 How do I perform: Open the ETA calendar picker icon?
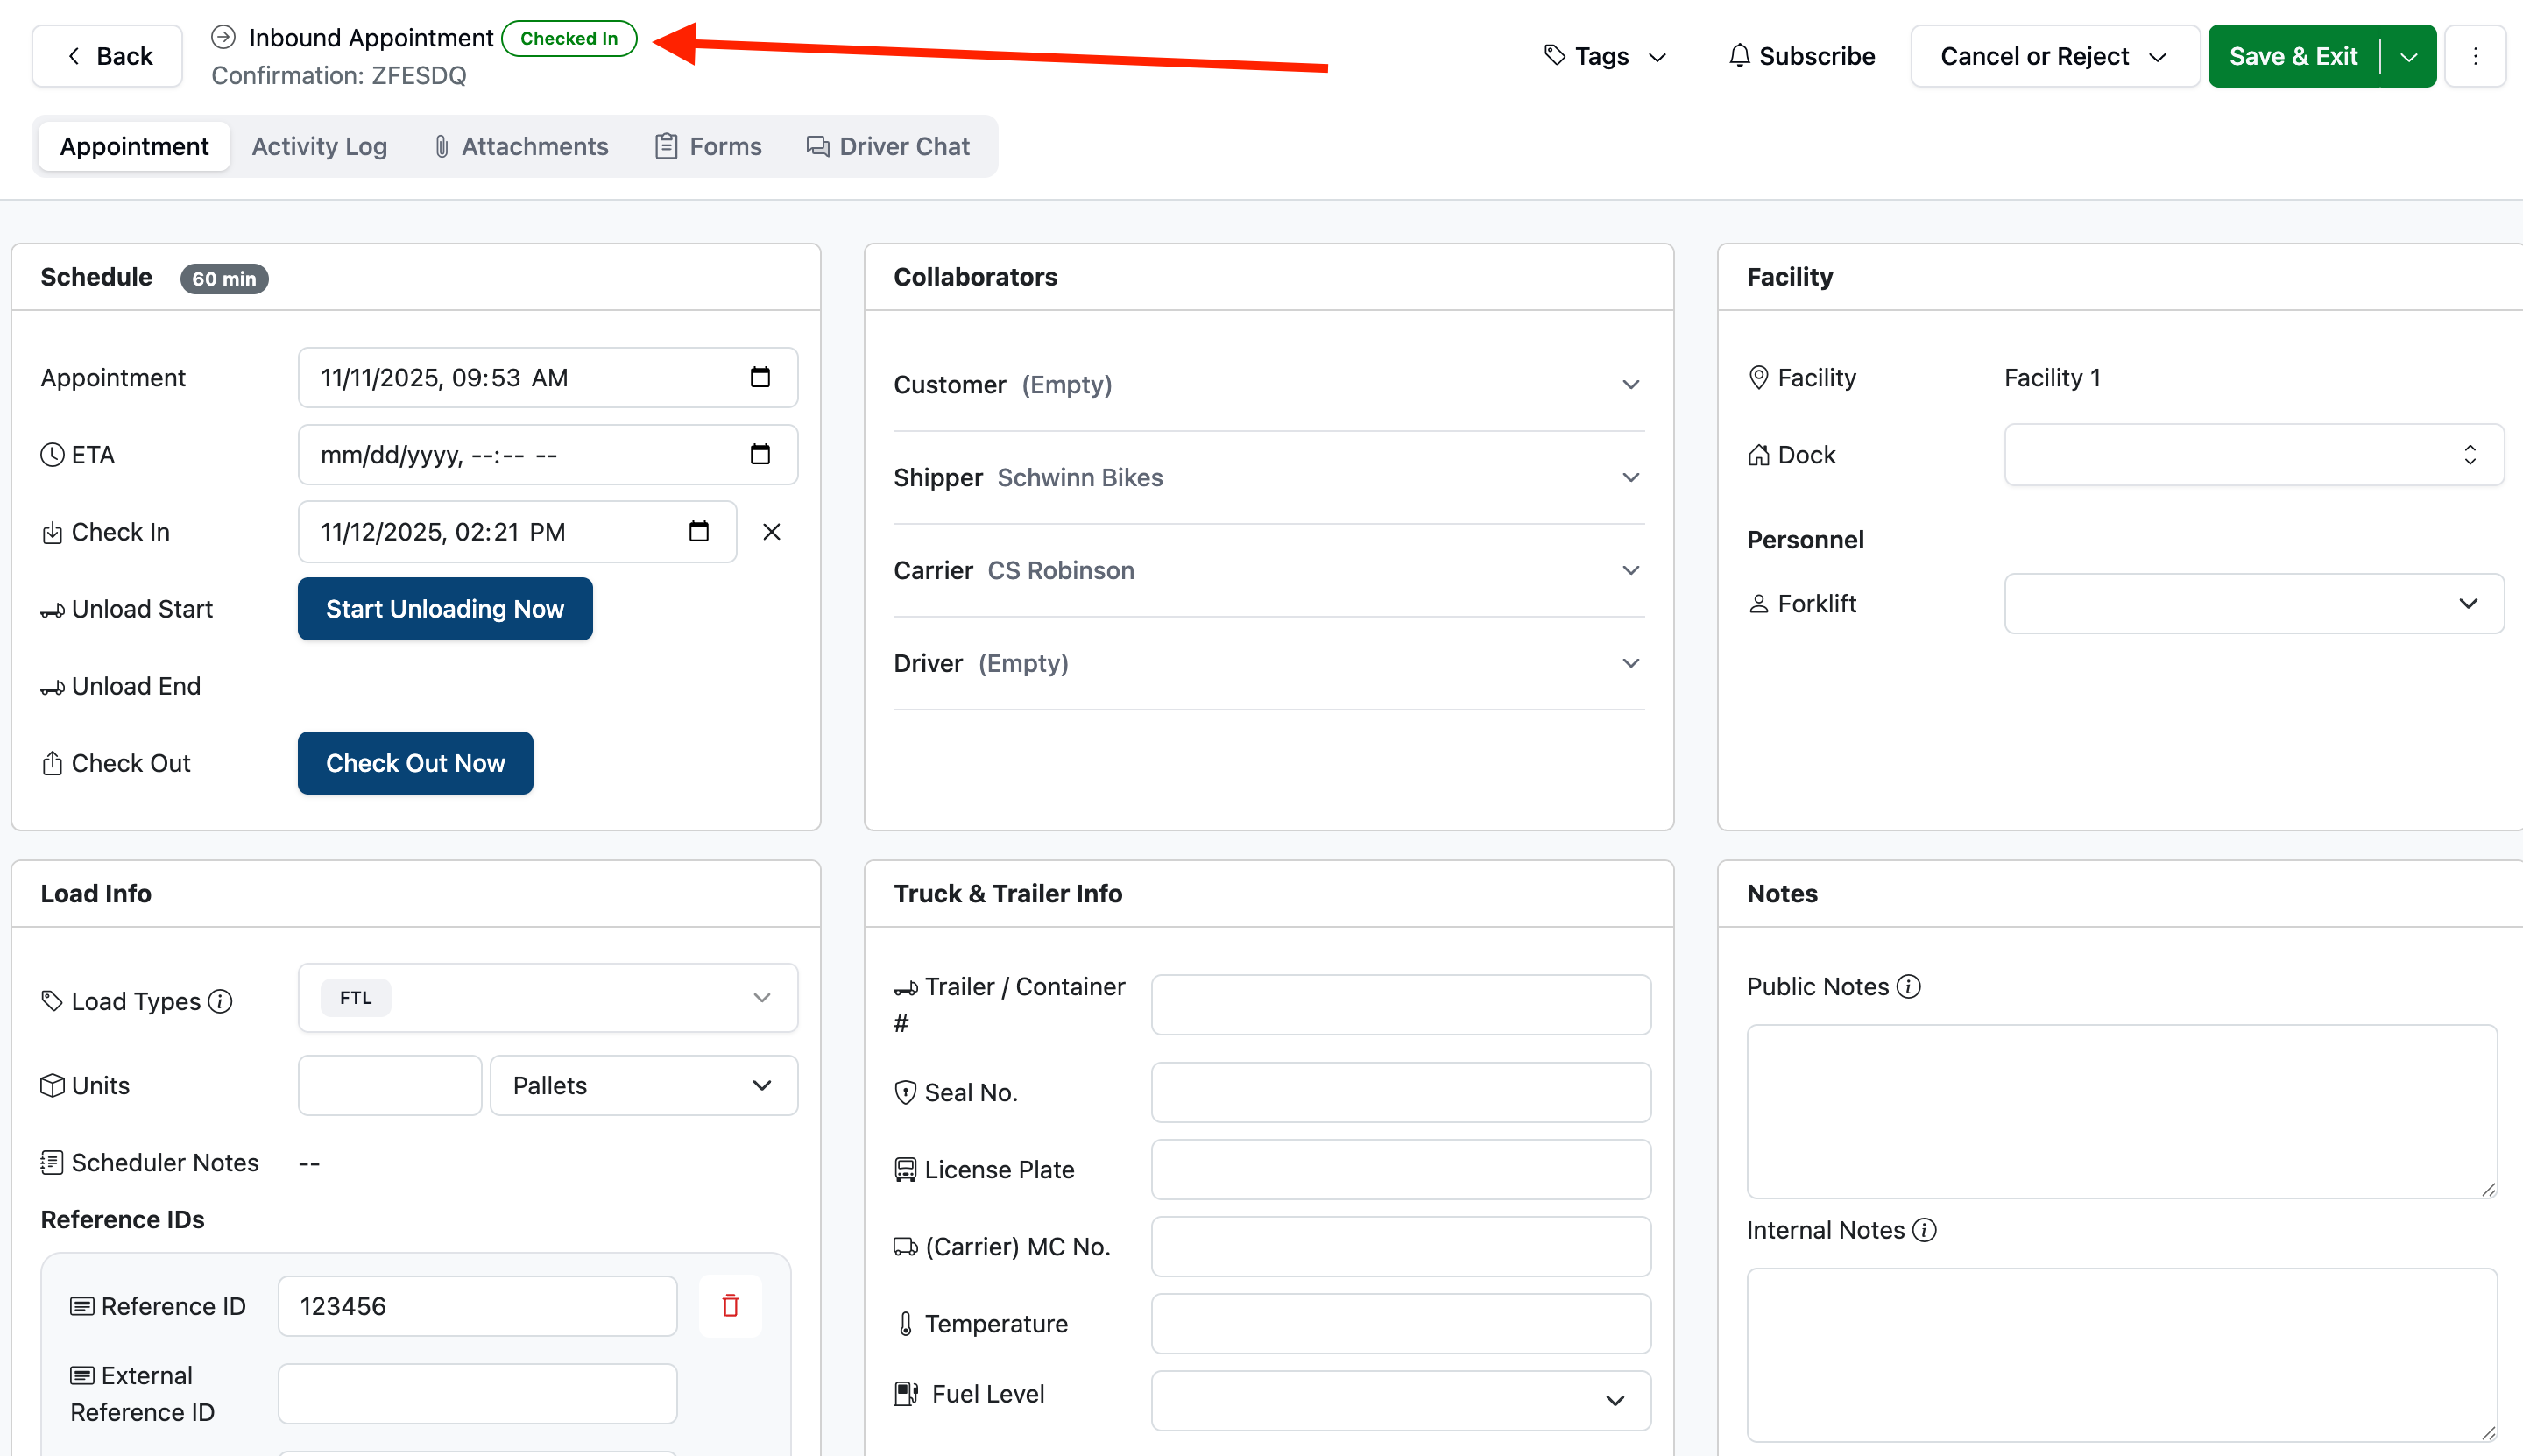tap(760, 454)
